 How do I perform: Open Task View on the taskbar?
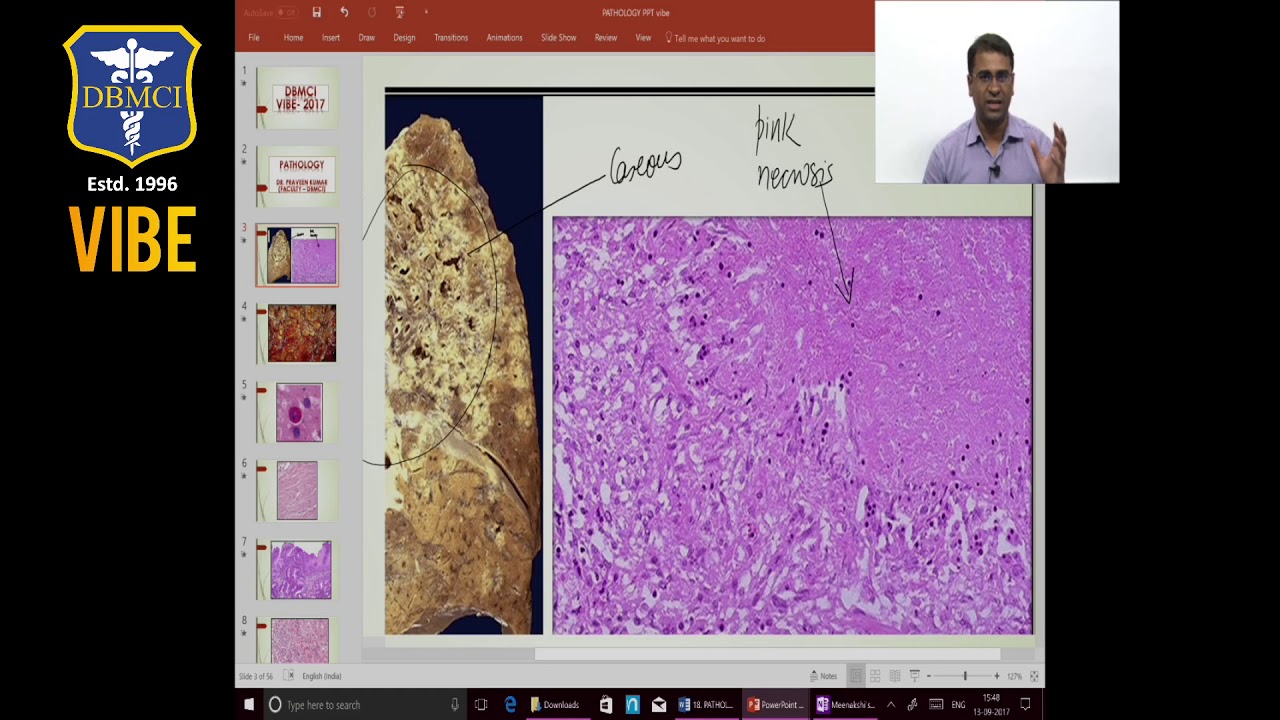[x=481, y=705]
